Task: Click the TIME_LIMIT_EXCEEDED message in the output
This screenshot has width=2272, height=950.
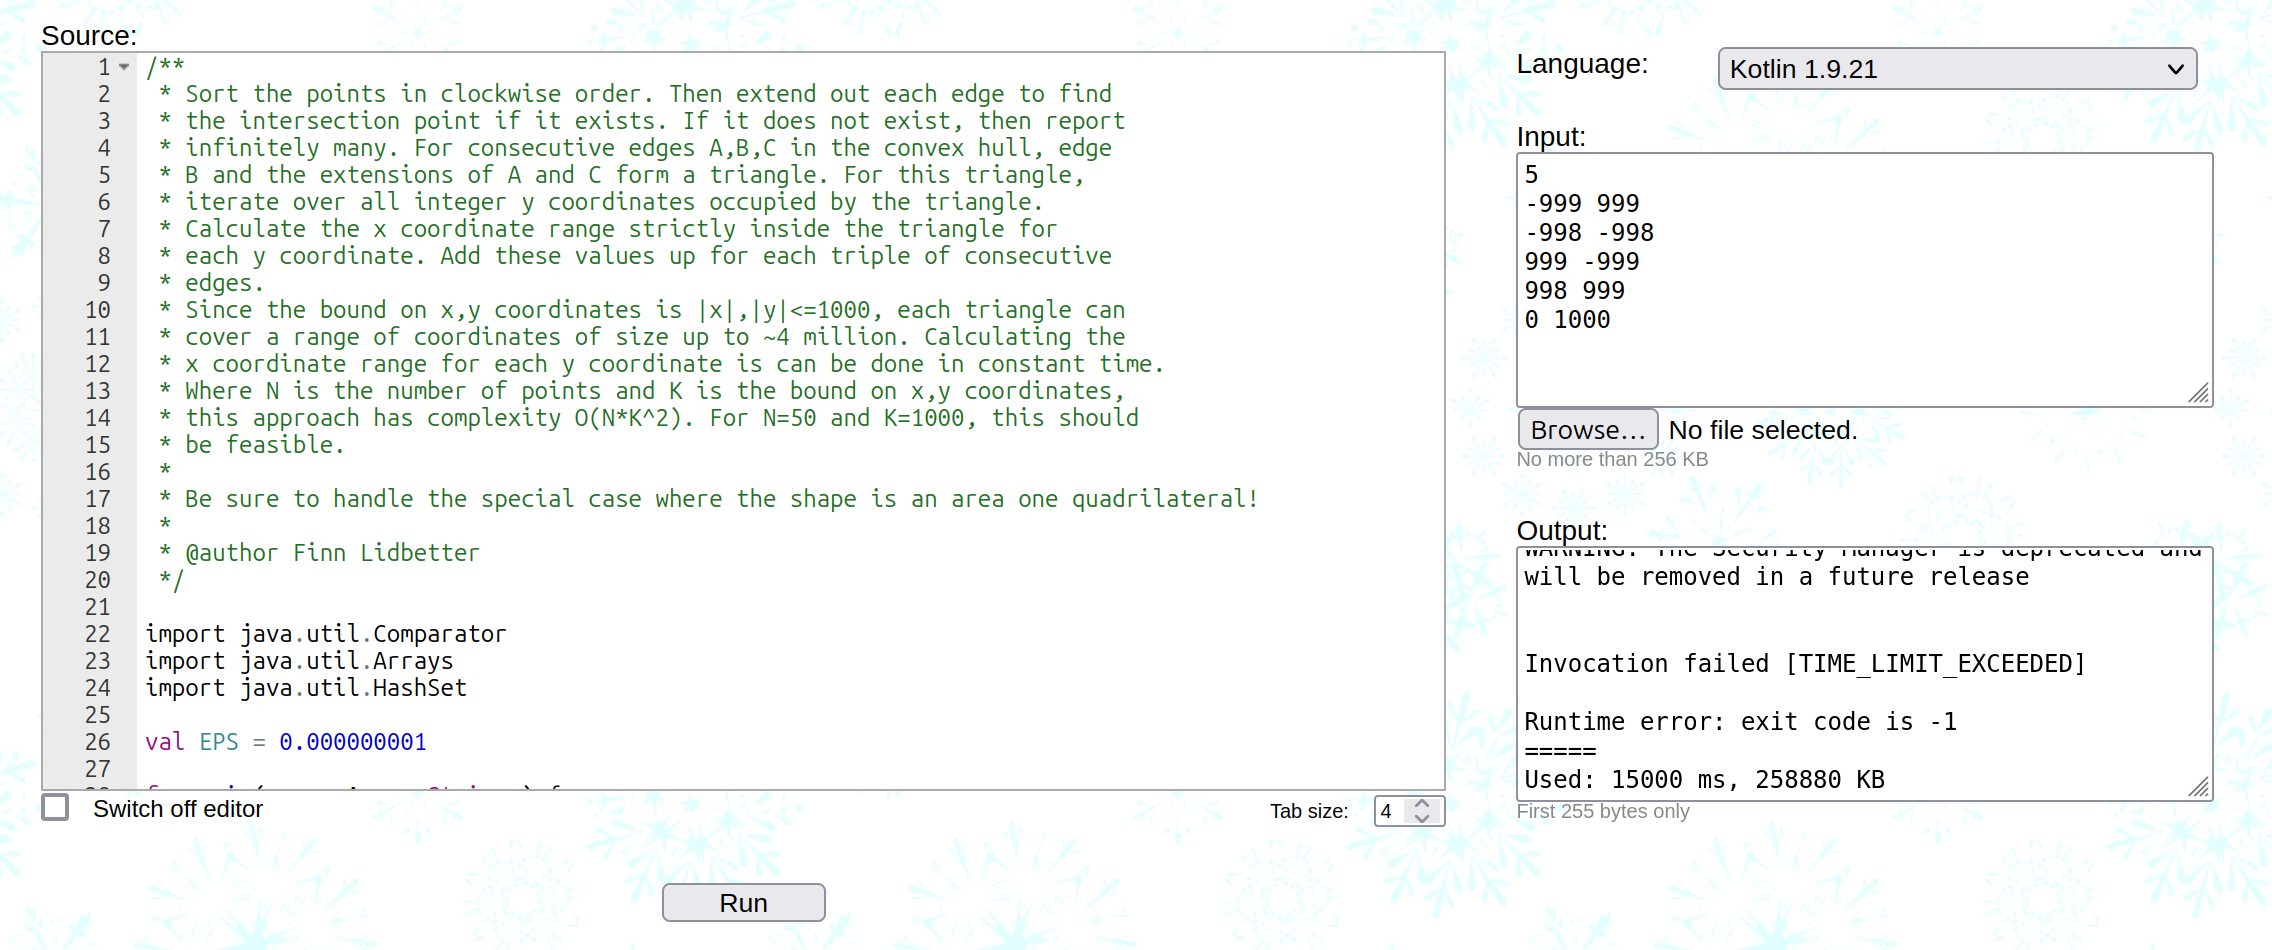Action: click(x=1935, y=664)
